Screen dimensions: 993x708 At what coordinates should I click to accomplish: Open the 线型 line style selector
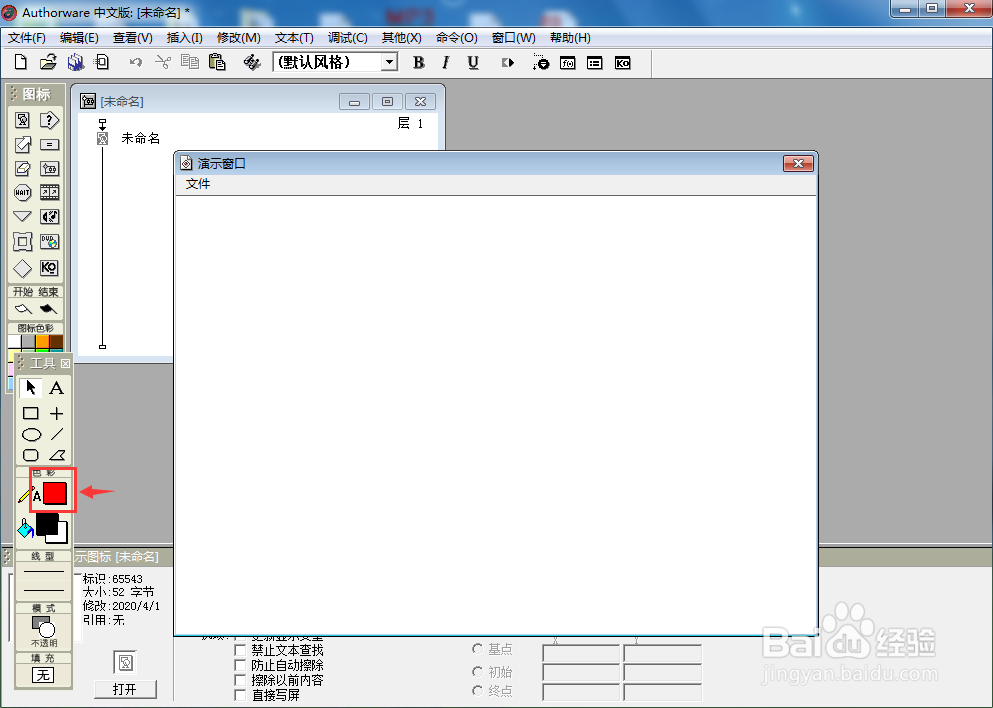44,581
